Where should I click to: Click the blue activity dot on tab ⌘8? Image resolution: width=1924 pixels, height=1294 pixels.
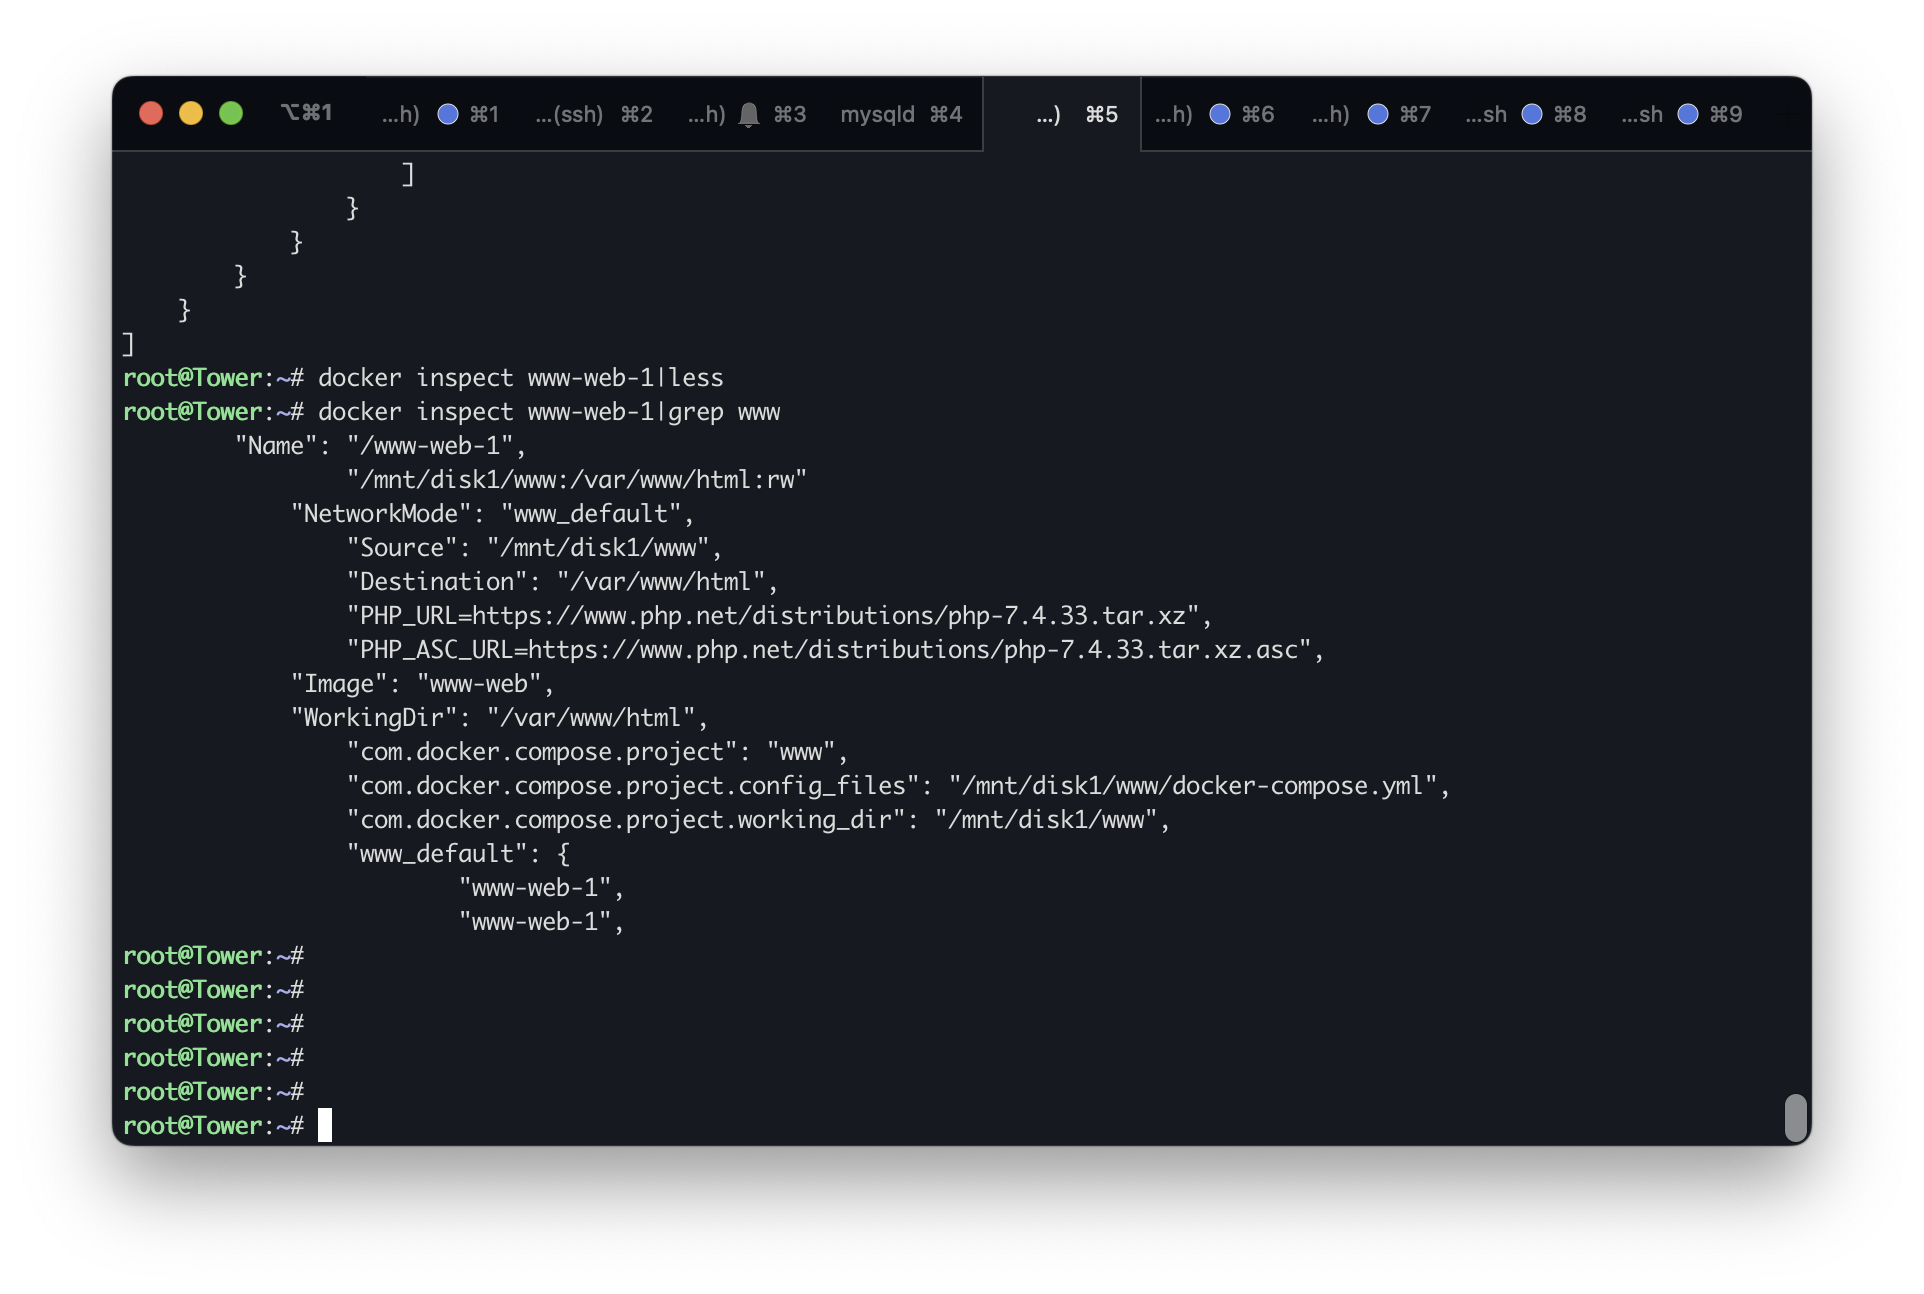[x=1532, y=114]
